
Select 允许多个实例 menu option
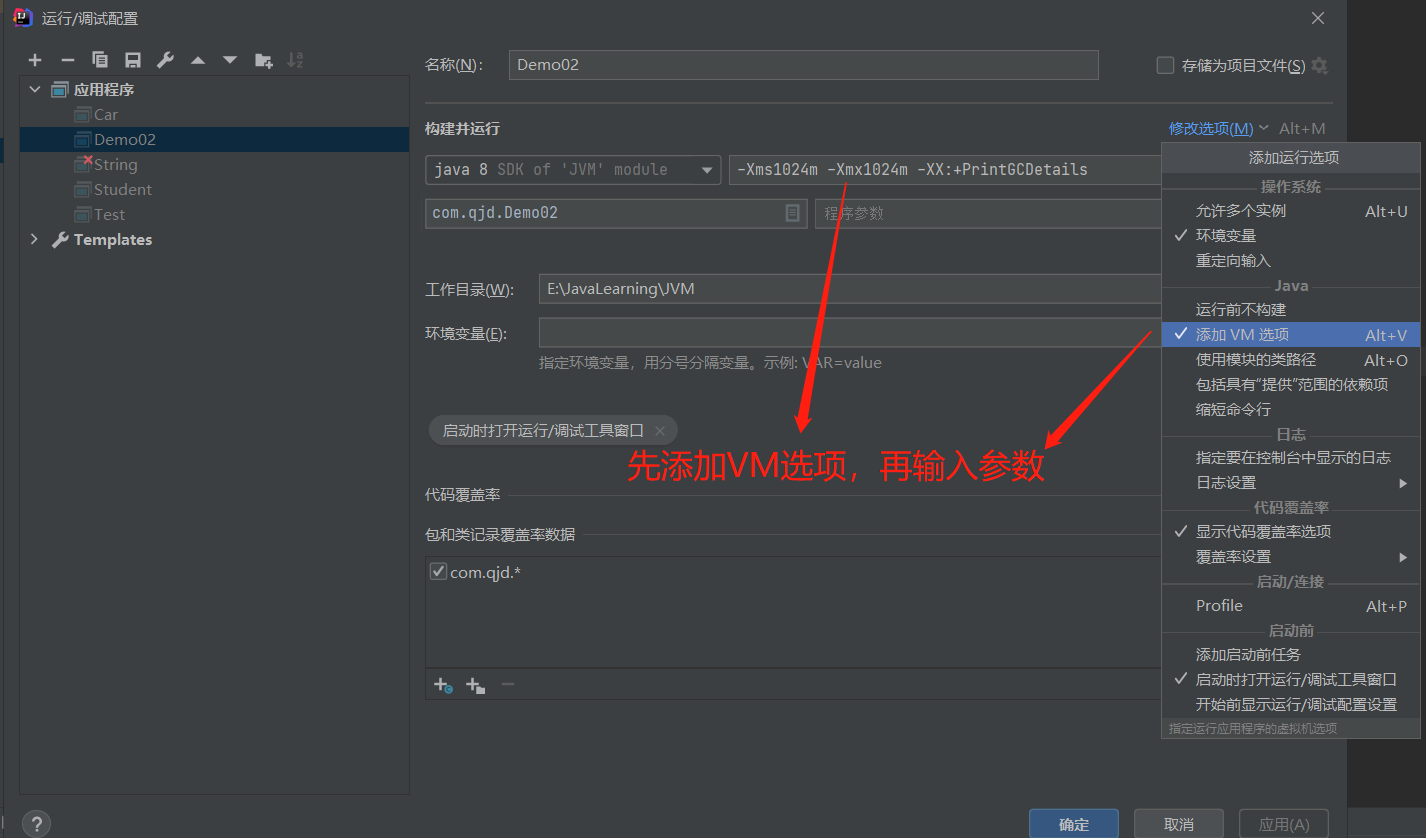[1291, 211]
